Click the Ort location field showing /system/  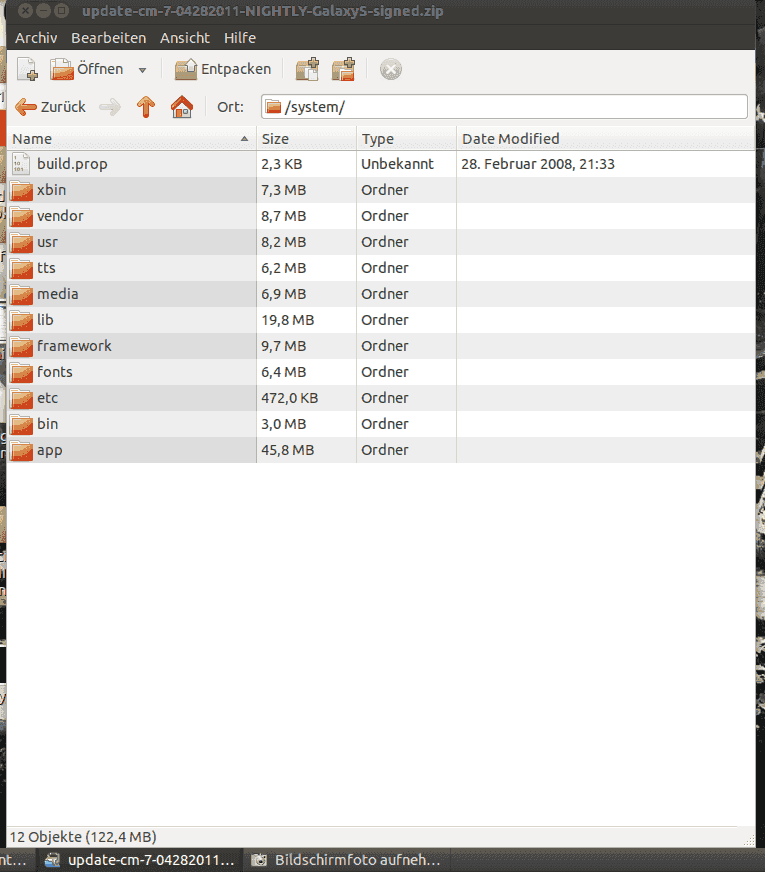click(504, 107)
